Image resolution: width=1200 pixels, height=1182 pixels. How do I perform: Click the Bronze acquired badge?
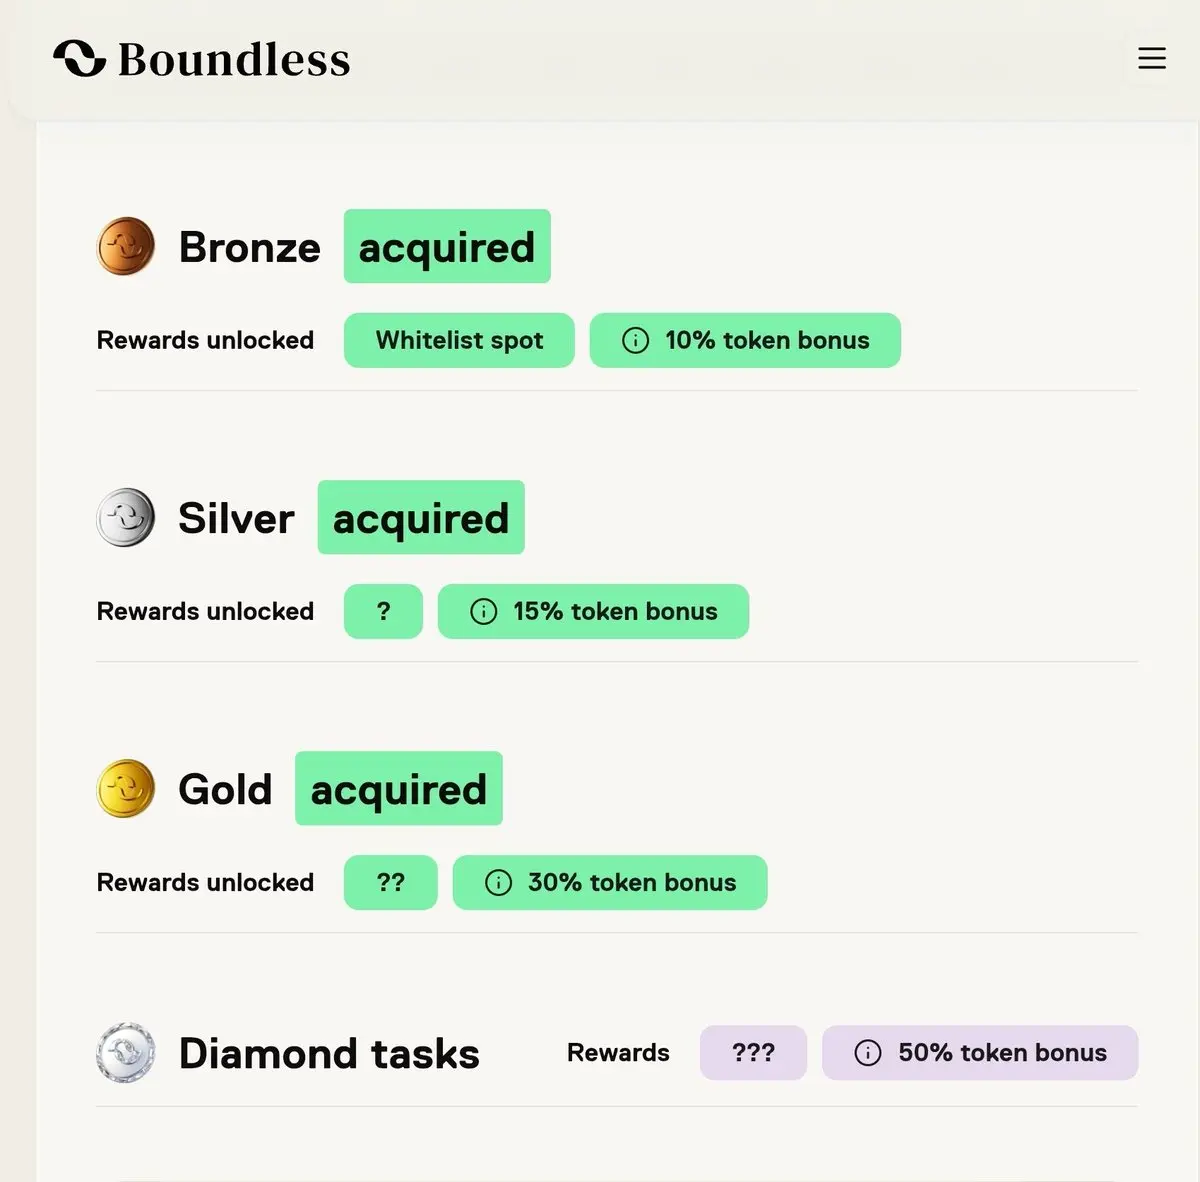coord(447,246)
